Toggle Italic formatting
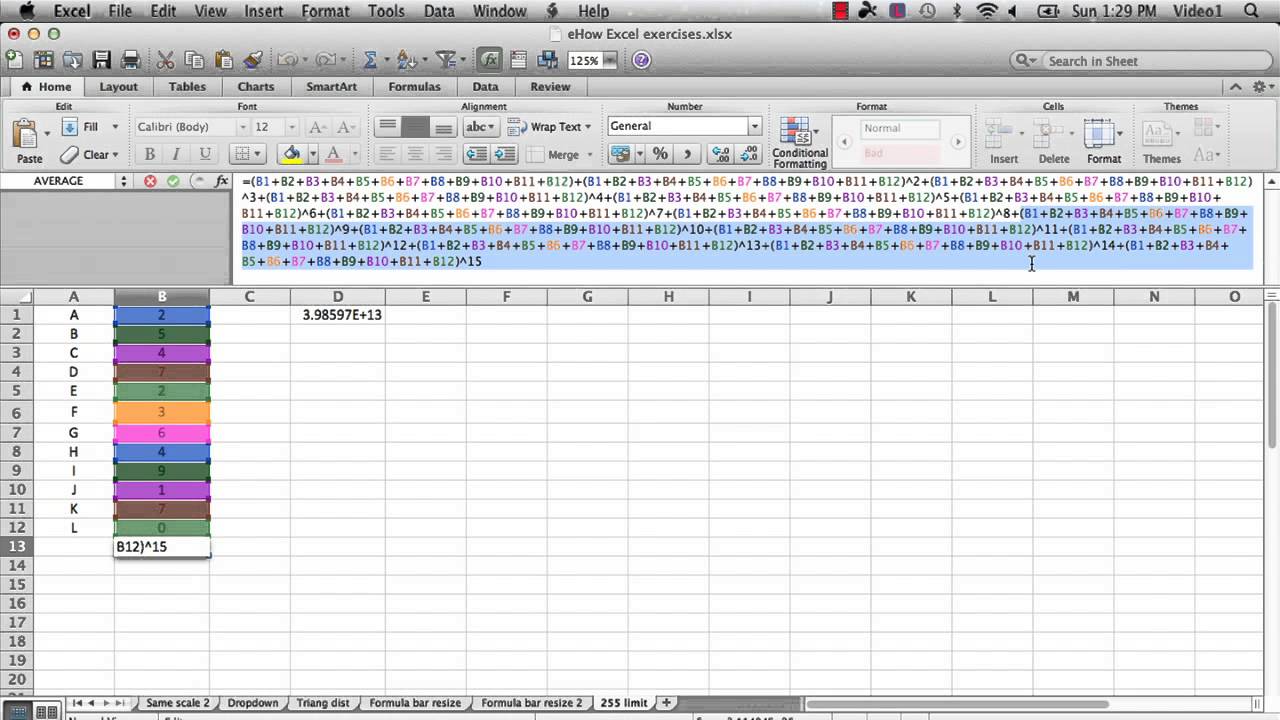 [177, 154]
